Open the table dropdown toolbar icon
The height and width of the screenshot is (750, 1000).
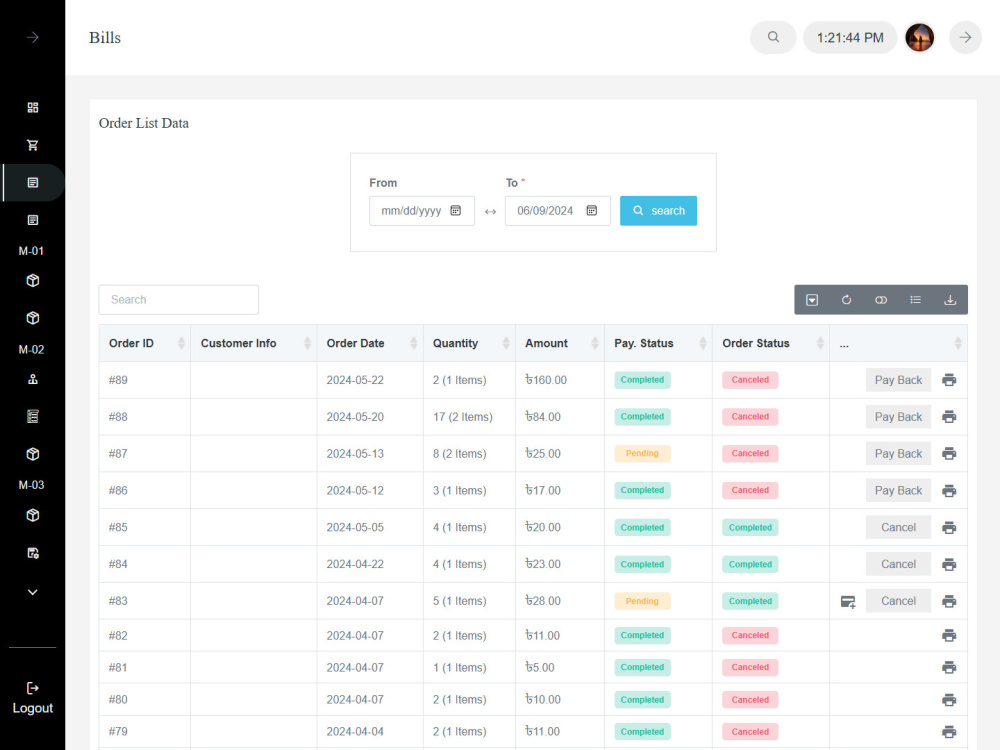812,300
